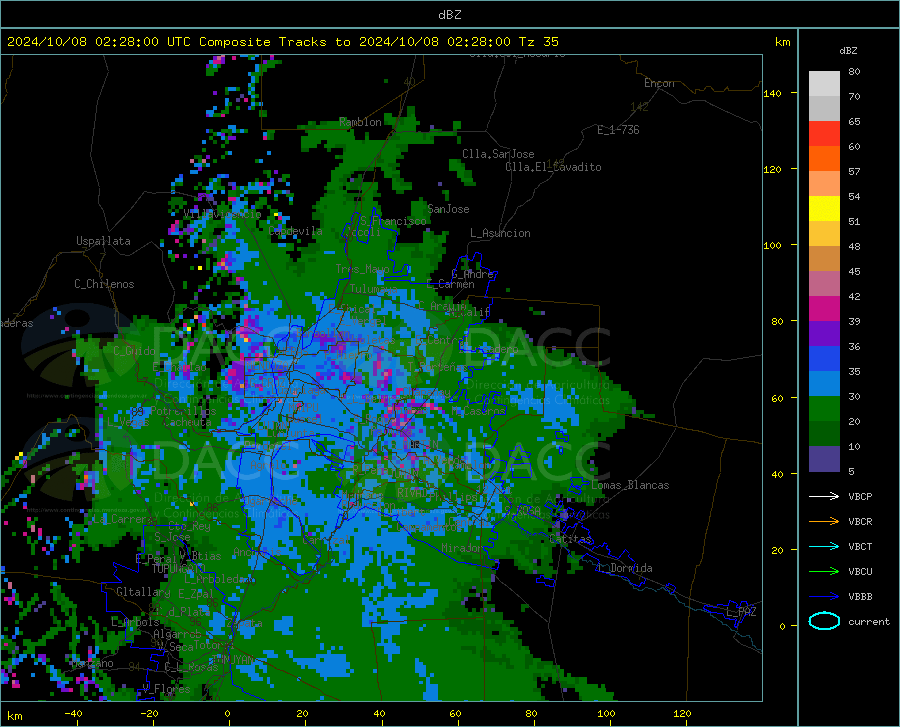Click the green VBCU arrow in legend
Image resolution: width=900 pixels, height=727 pixels.
click(824, 571)
